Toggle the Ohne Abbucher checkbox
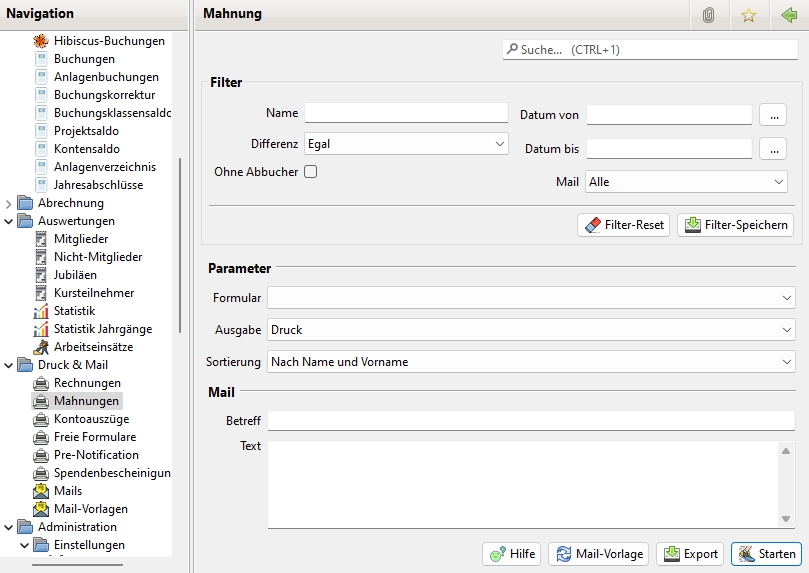 [x=311, y=172]
